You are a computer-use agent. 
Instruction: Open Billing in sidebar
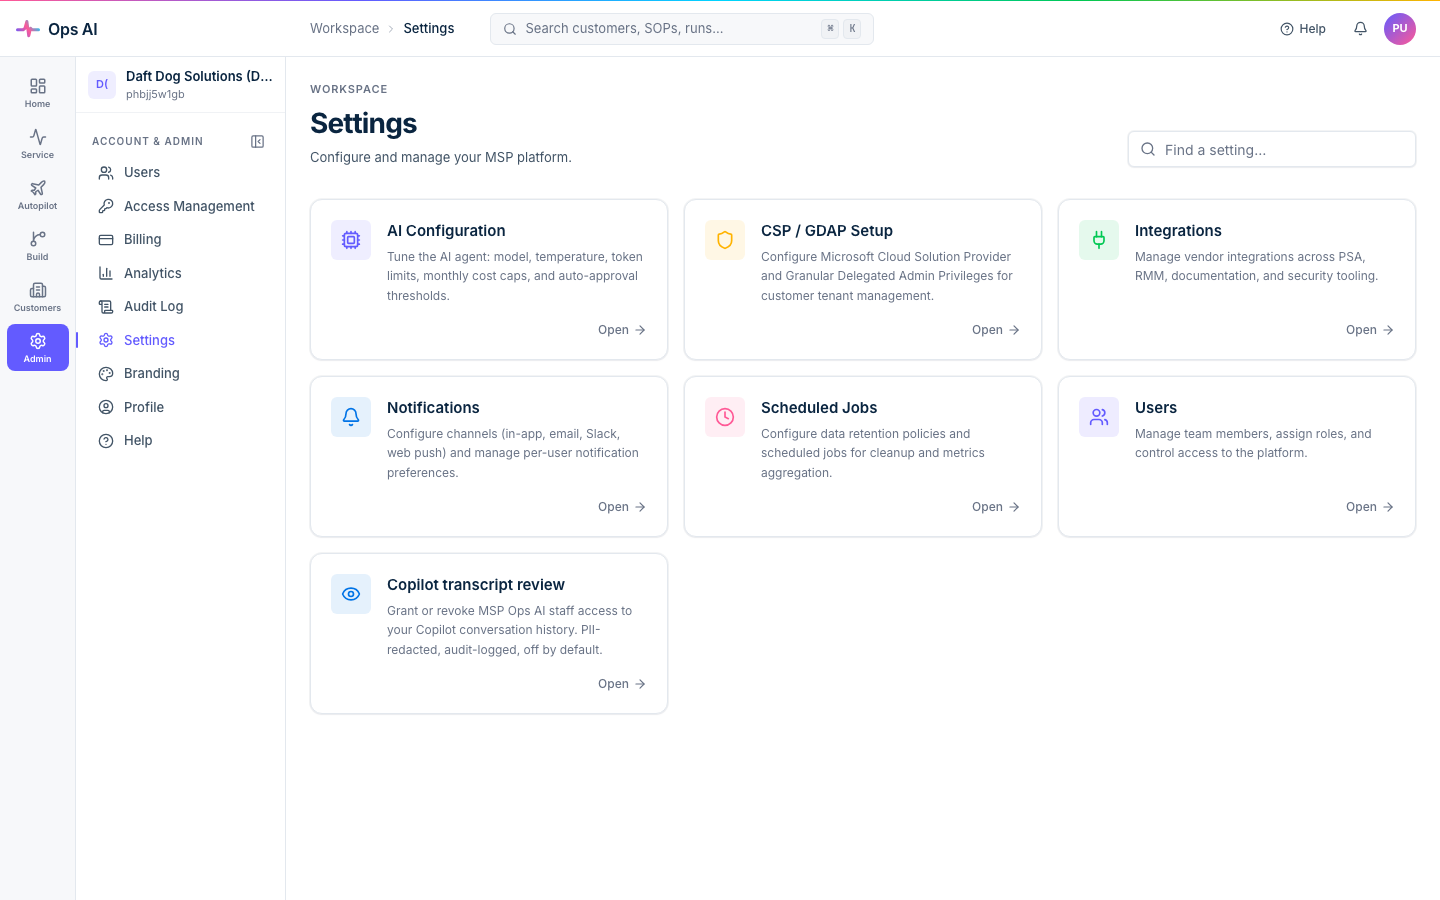pyautogui.click(x=180, y=240)
